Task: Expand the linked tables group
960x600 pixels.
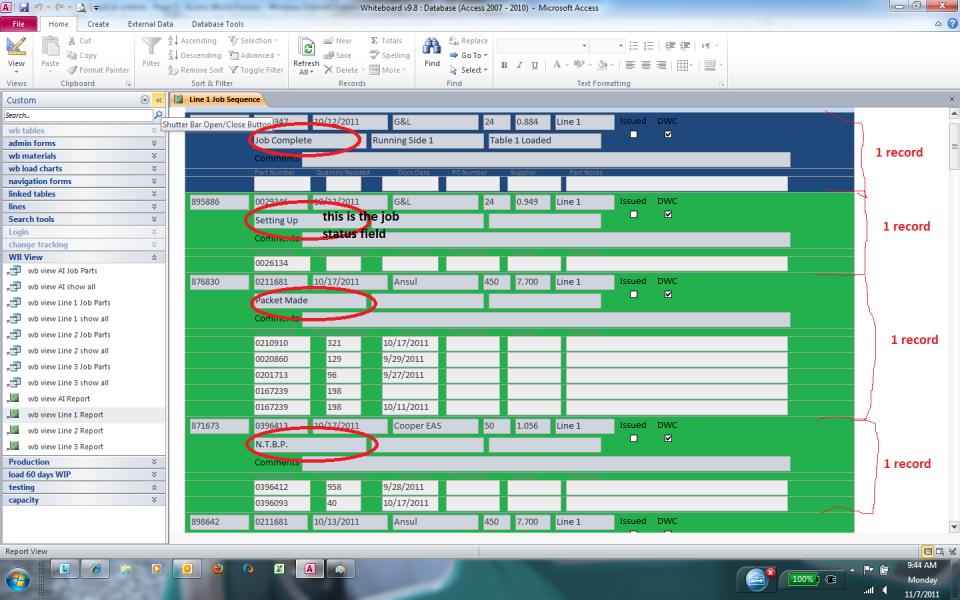Action: click(83, 194)
